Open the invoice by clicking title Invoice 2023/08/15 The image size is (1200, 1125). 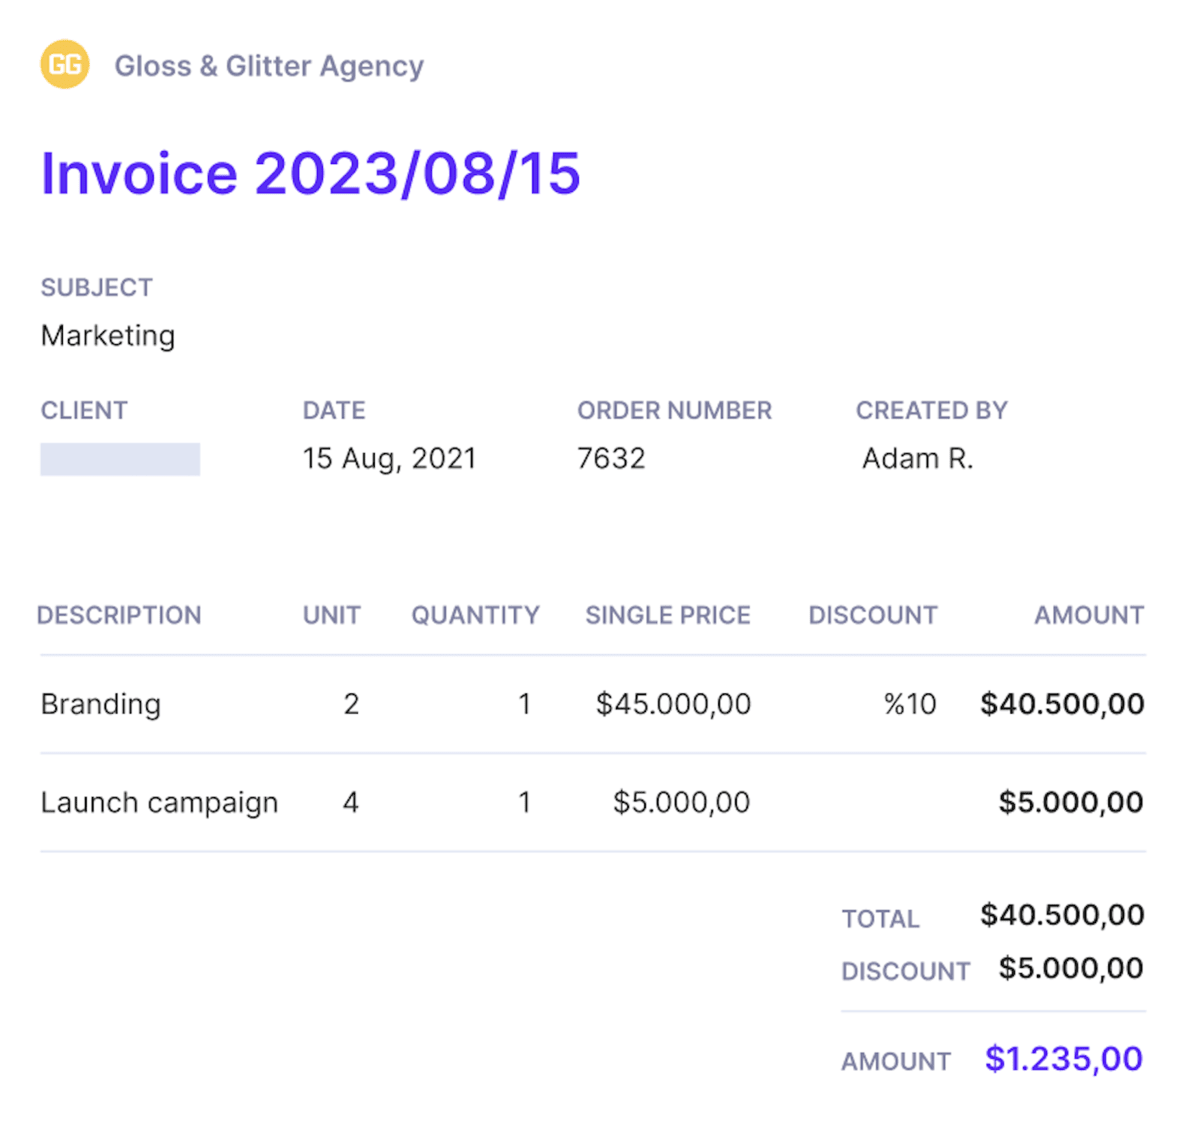(x=310, y=173)
